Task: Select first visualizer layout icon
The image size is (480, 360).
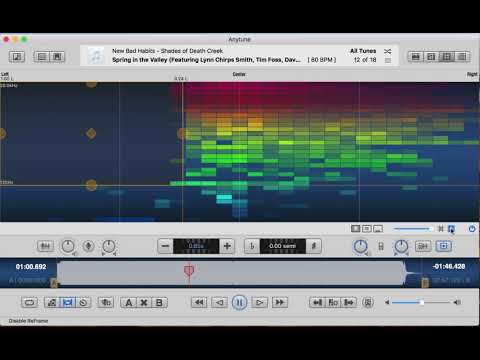Action: coord(356,229)
